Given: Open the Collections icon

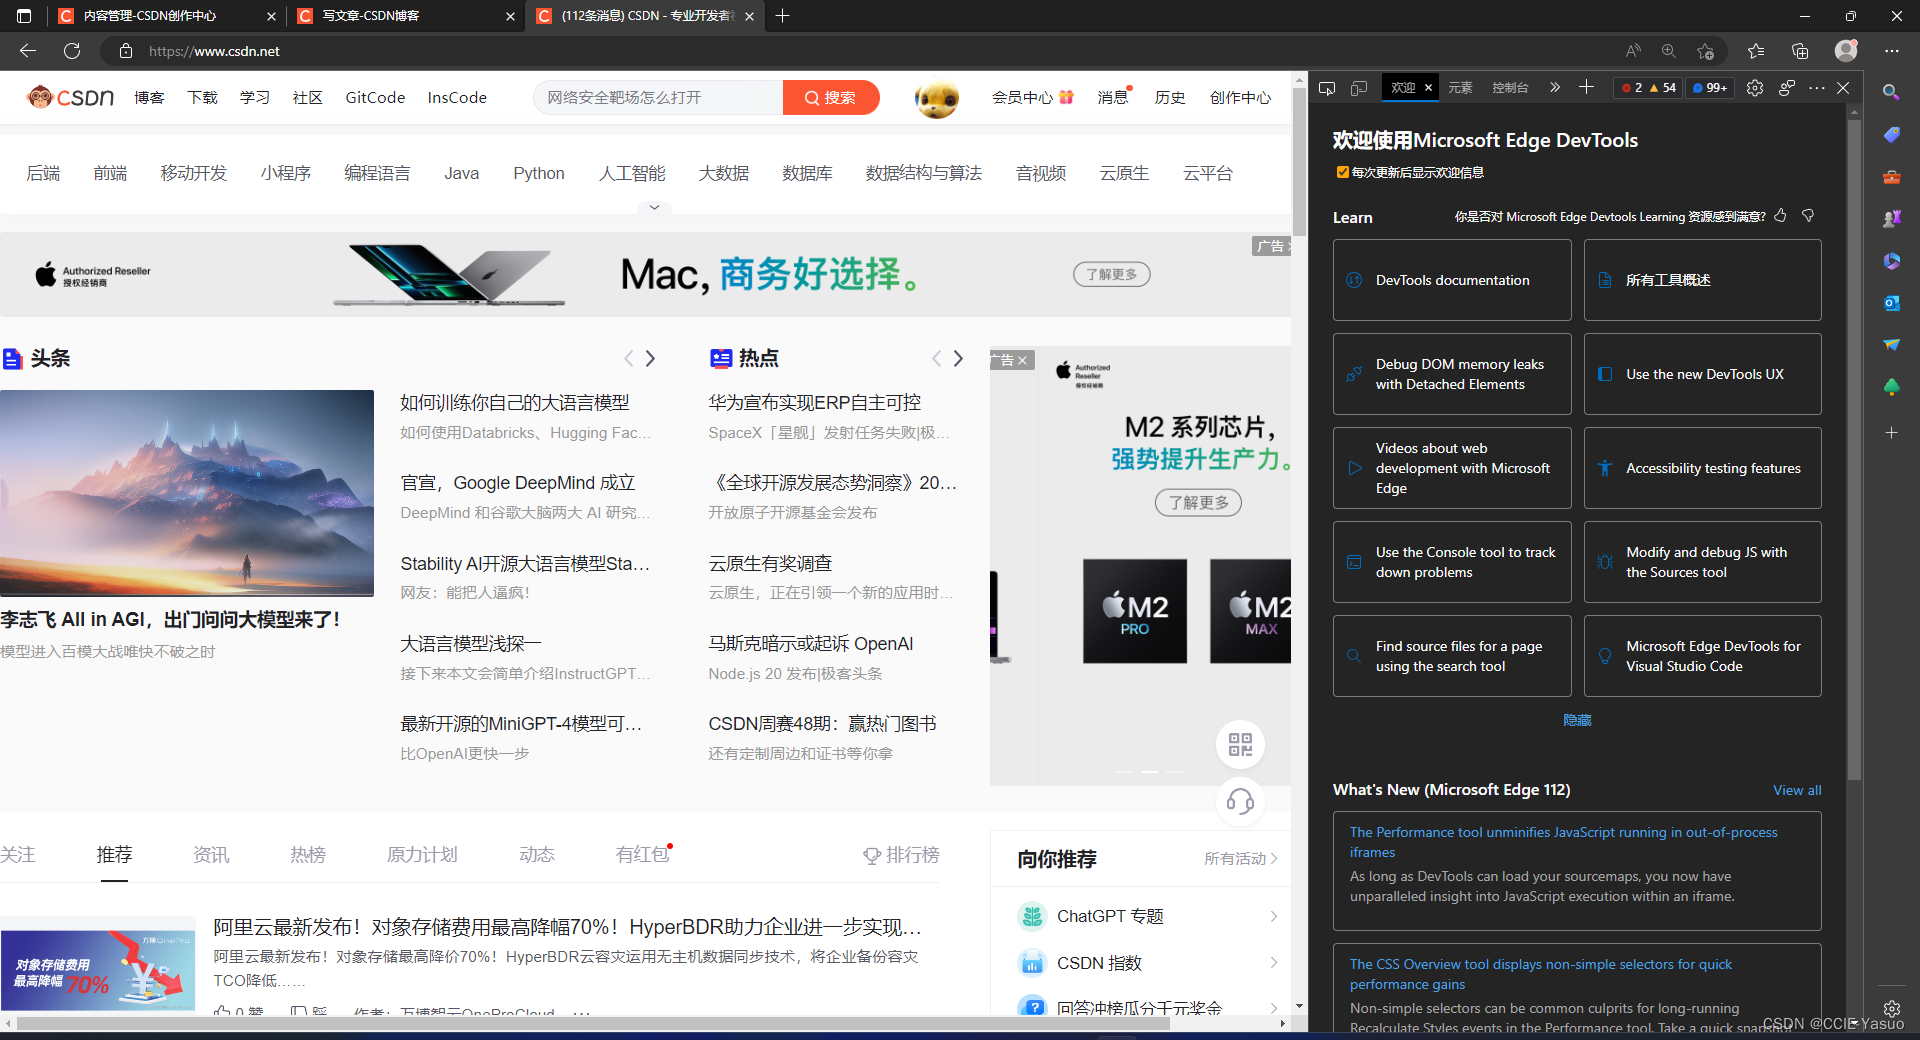Looking at the screenshot, I should [x=1800, y=51].
